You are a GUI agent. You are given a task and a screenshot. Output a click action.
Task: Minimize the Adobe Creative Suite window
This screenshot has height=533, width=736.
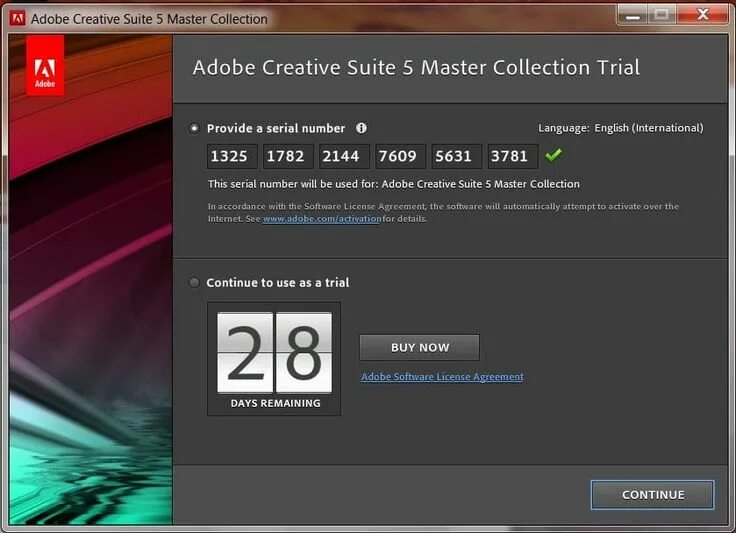pyautogui.click(x=633, y=15)
